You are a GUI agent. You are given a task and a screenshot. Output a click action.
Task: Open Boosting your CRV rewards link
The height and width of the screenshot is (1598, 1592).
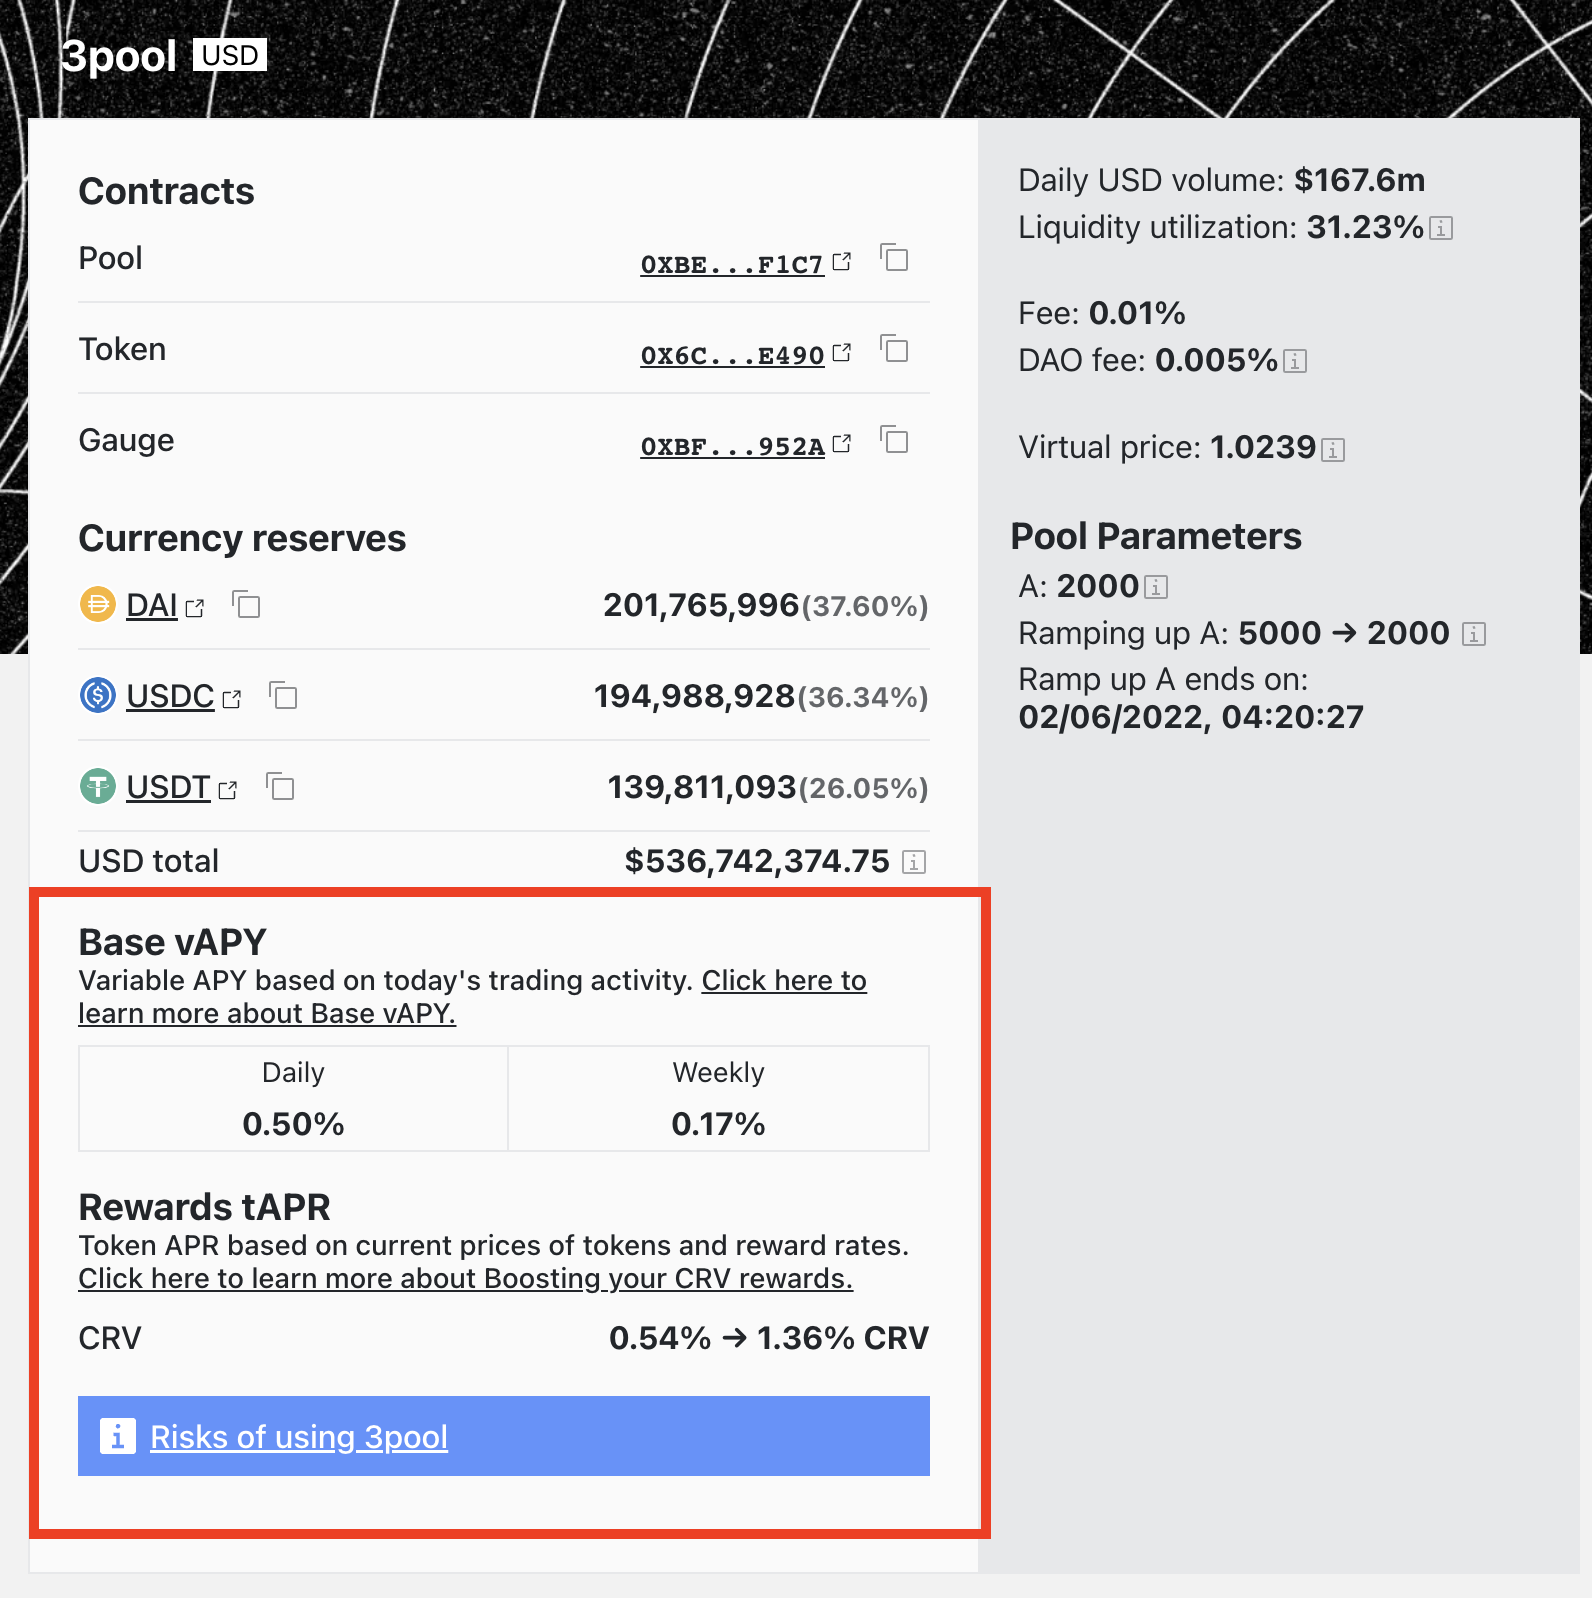click(x=466, y=1279)
